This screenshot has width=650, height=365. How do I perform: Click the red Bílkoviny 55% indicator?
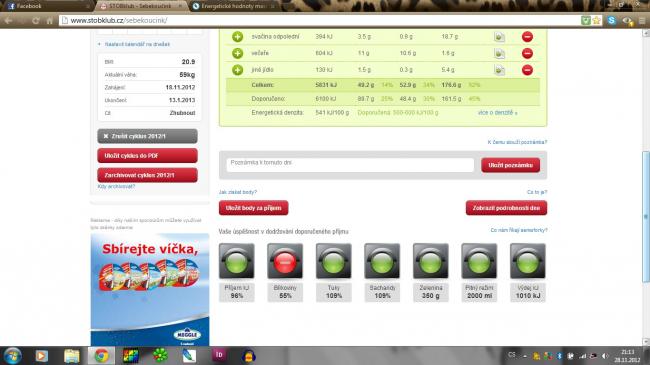click(285, 262)
